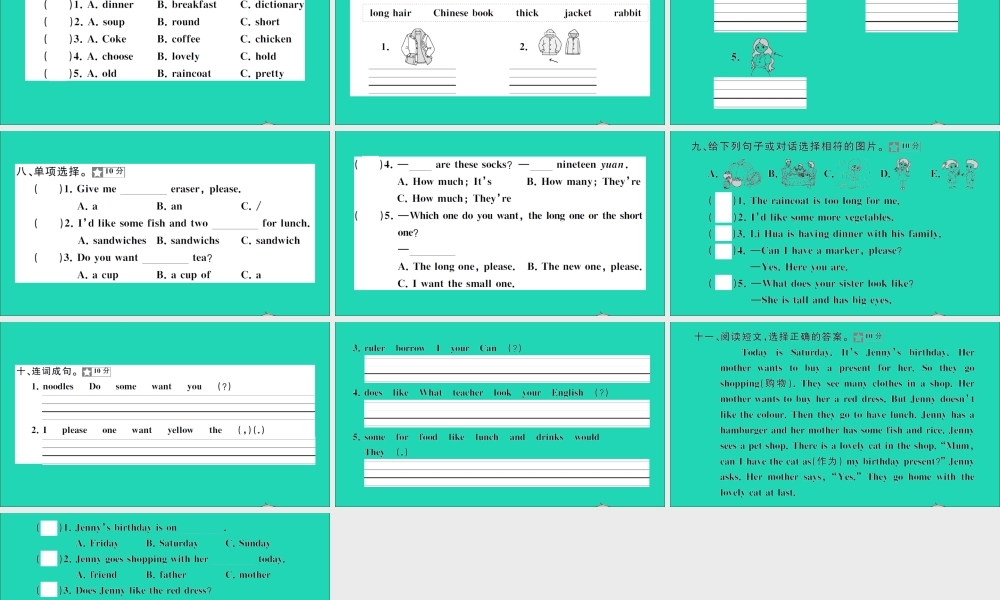Click the answer lines under 'noodles Do some want you'
1000x600 pixels.
(x=179, y=407)
